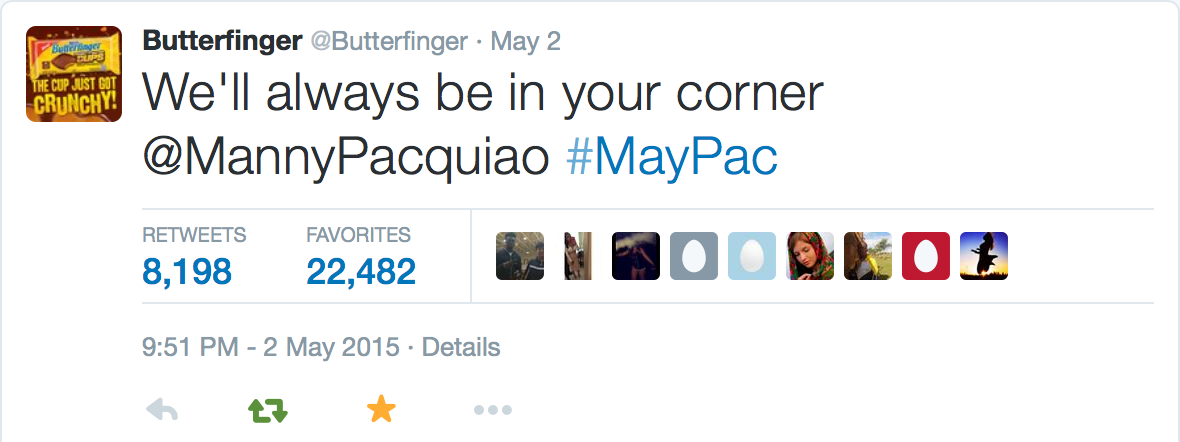
Task: Open the gray egg avatar
Action: (694, 256)
